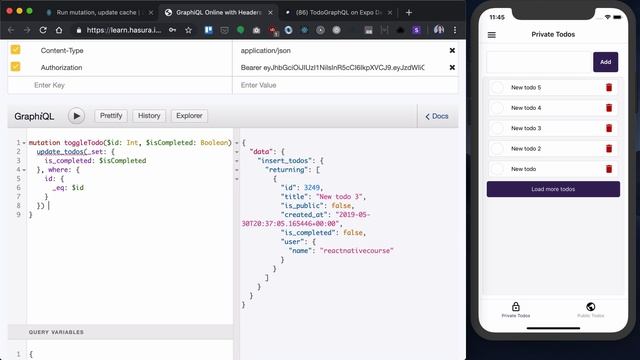Screen dimensions: 640x360
Task: Toggle the Query Variables panel header
Action: 120,332
